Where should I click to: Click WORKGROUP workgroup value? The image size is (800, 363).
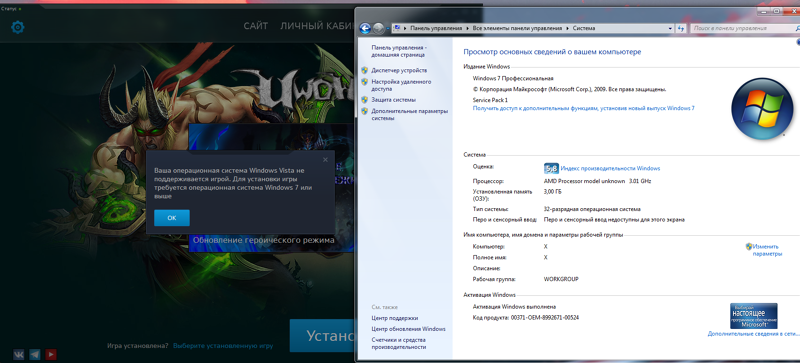[561, 279]
